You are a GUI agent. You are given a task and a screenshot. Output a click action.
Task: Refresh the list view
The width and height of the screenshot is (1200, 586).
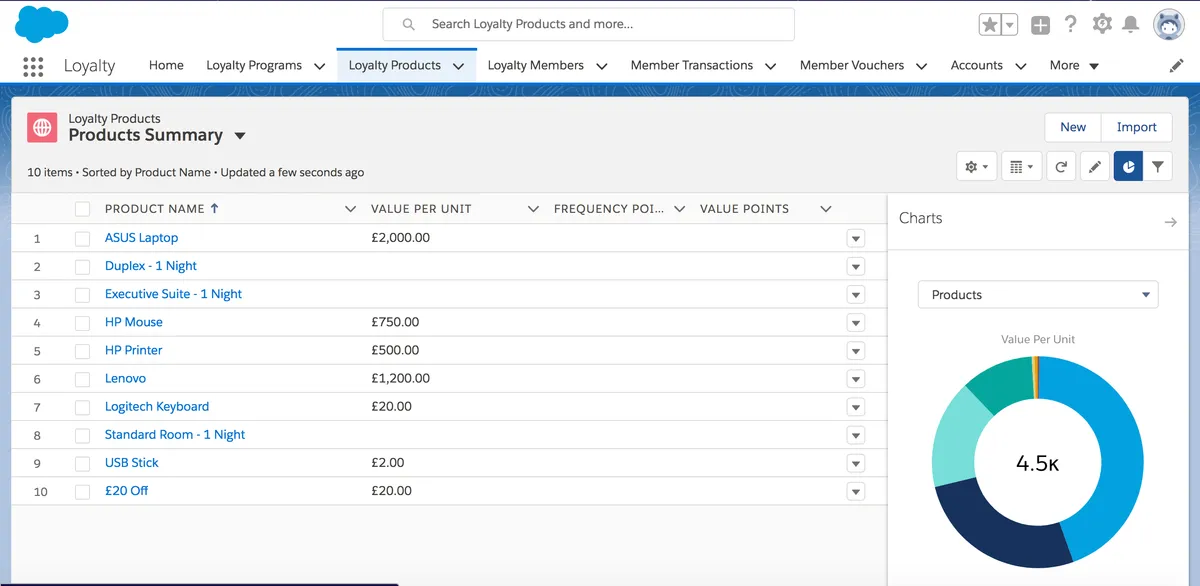1061,167
